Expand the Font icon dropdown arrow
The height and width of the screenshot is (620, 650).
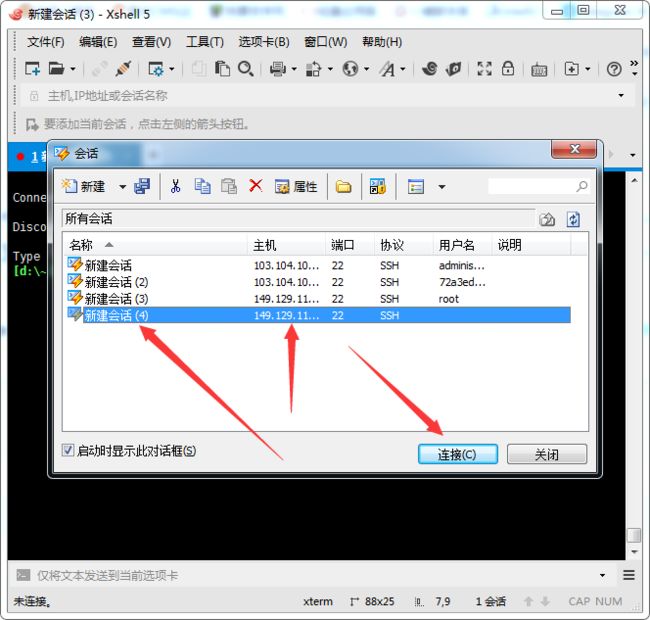(x=403, y=69)
